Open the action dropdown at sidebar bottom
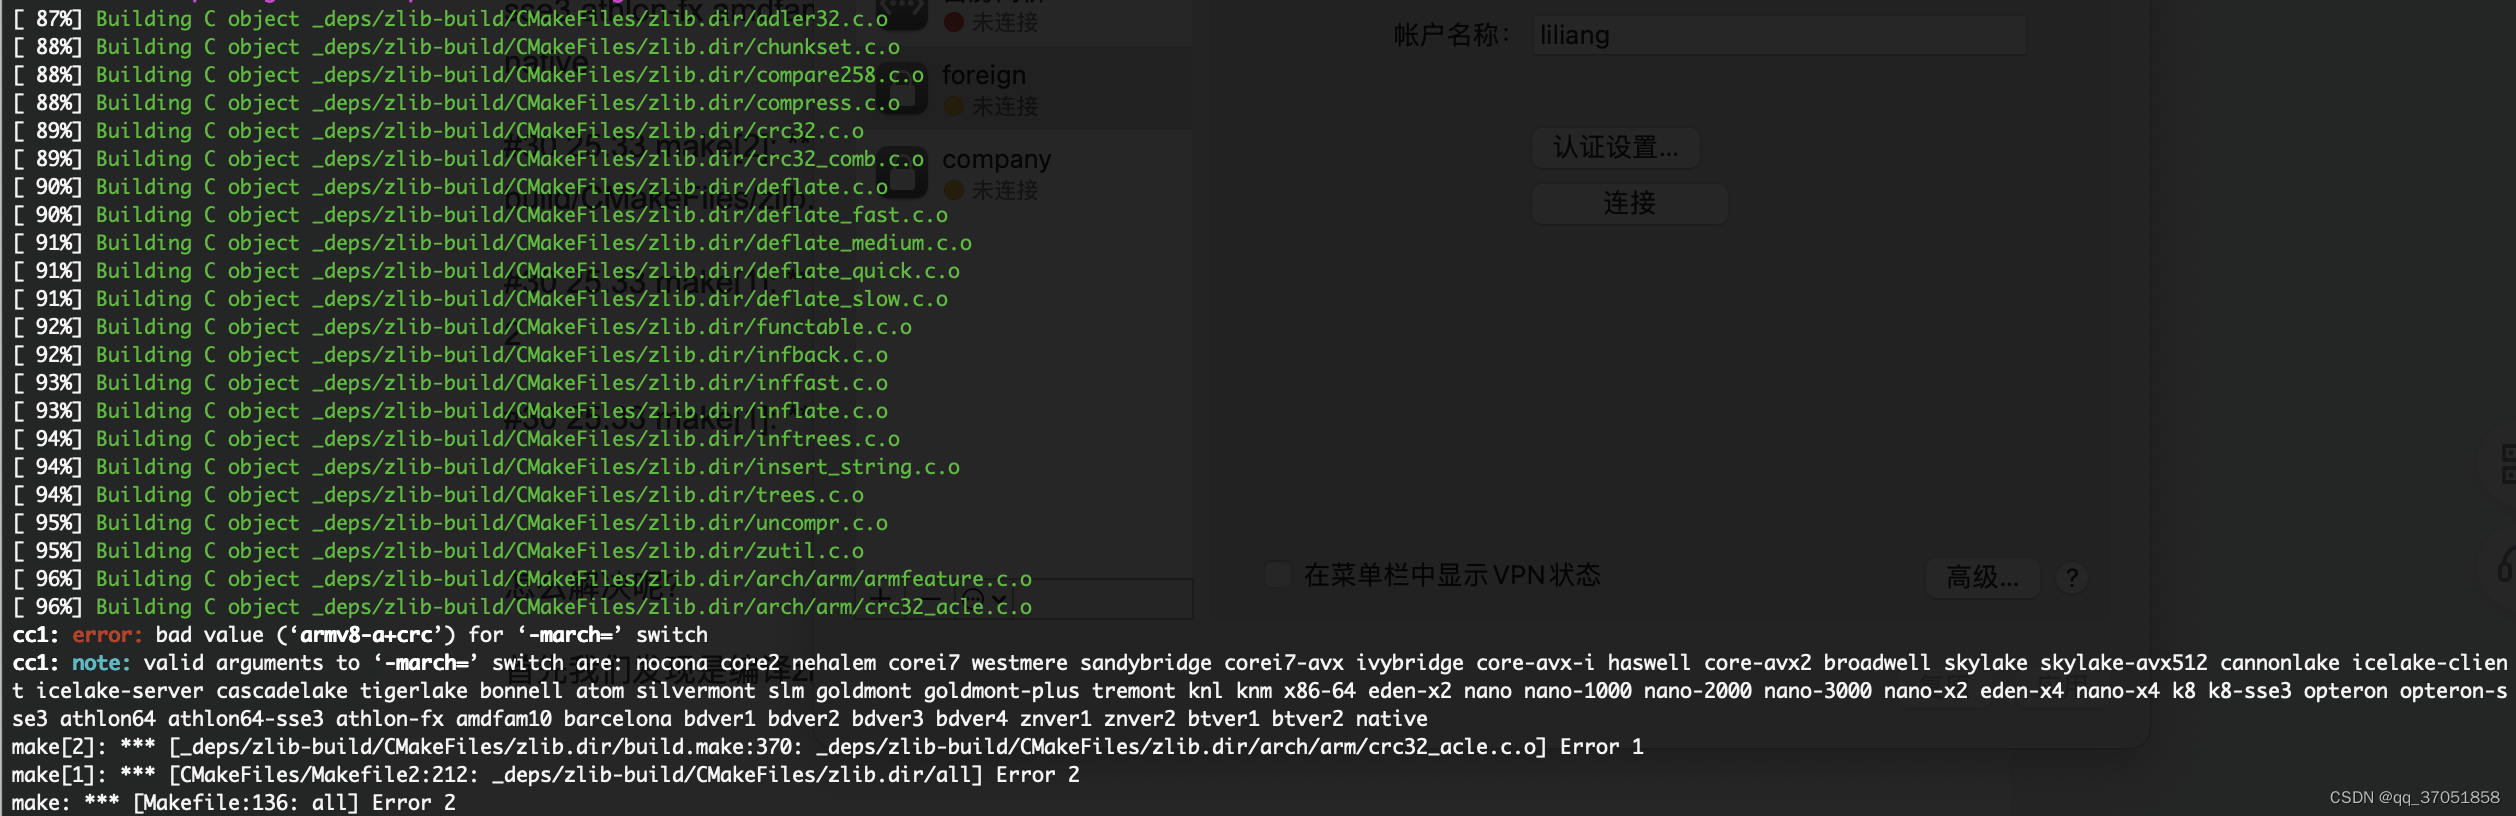 (985, 598)
